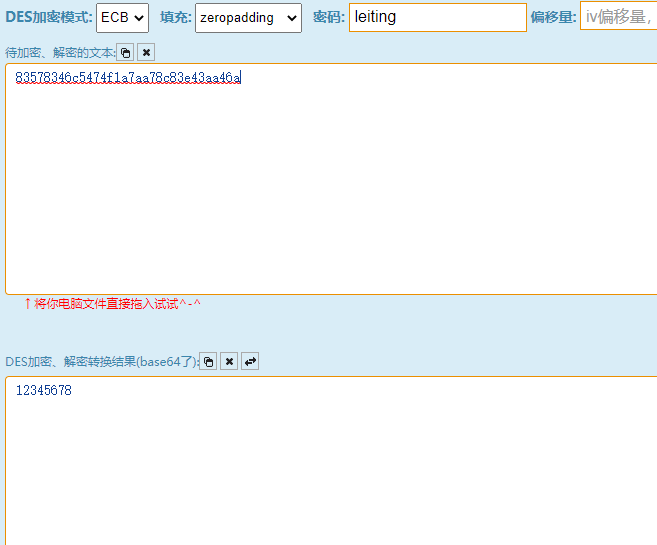This screenshot has width=657, height=545.
Task: Click inside the result textarea showing 12345678
Action: point(331,461)
